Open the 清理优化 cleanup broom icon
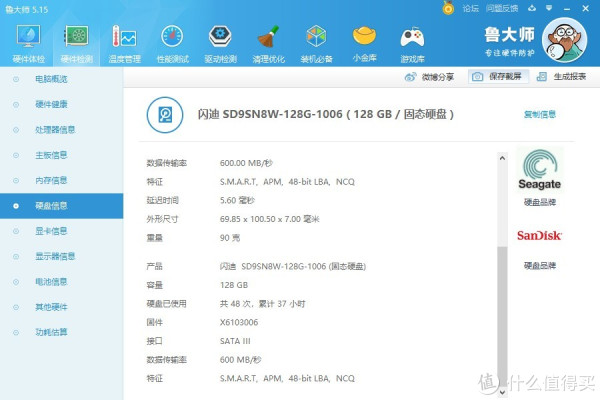Viewport: 600px width, 400px height. 268,43
